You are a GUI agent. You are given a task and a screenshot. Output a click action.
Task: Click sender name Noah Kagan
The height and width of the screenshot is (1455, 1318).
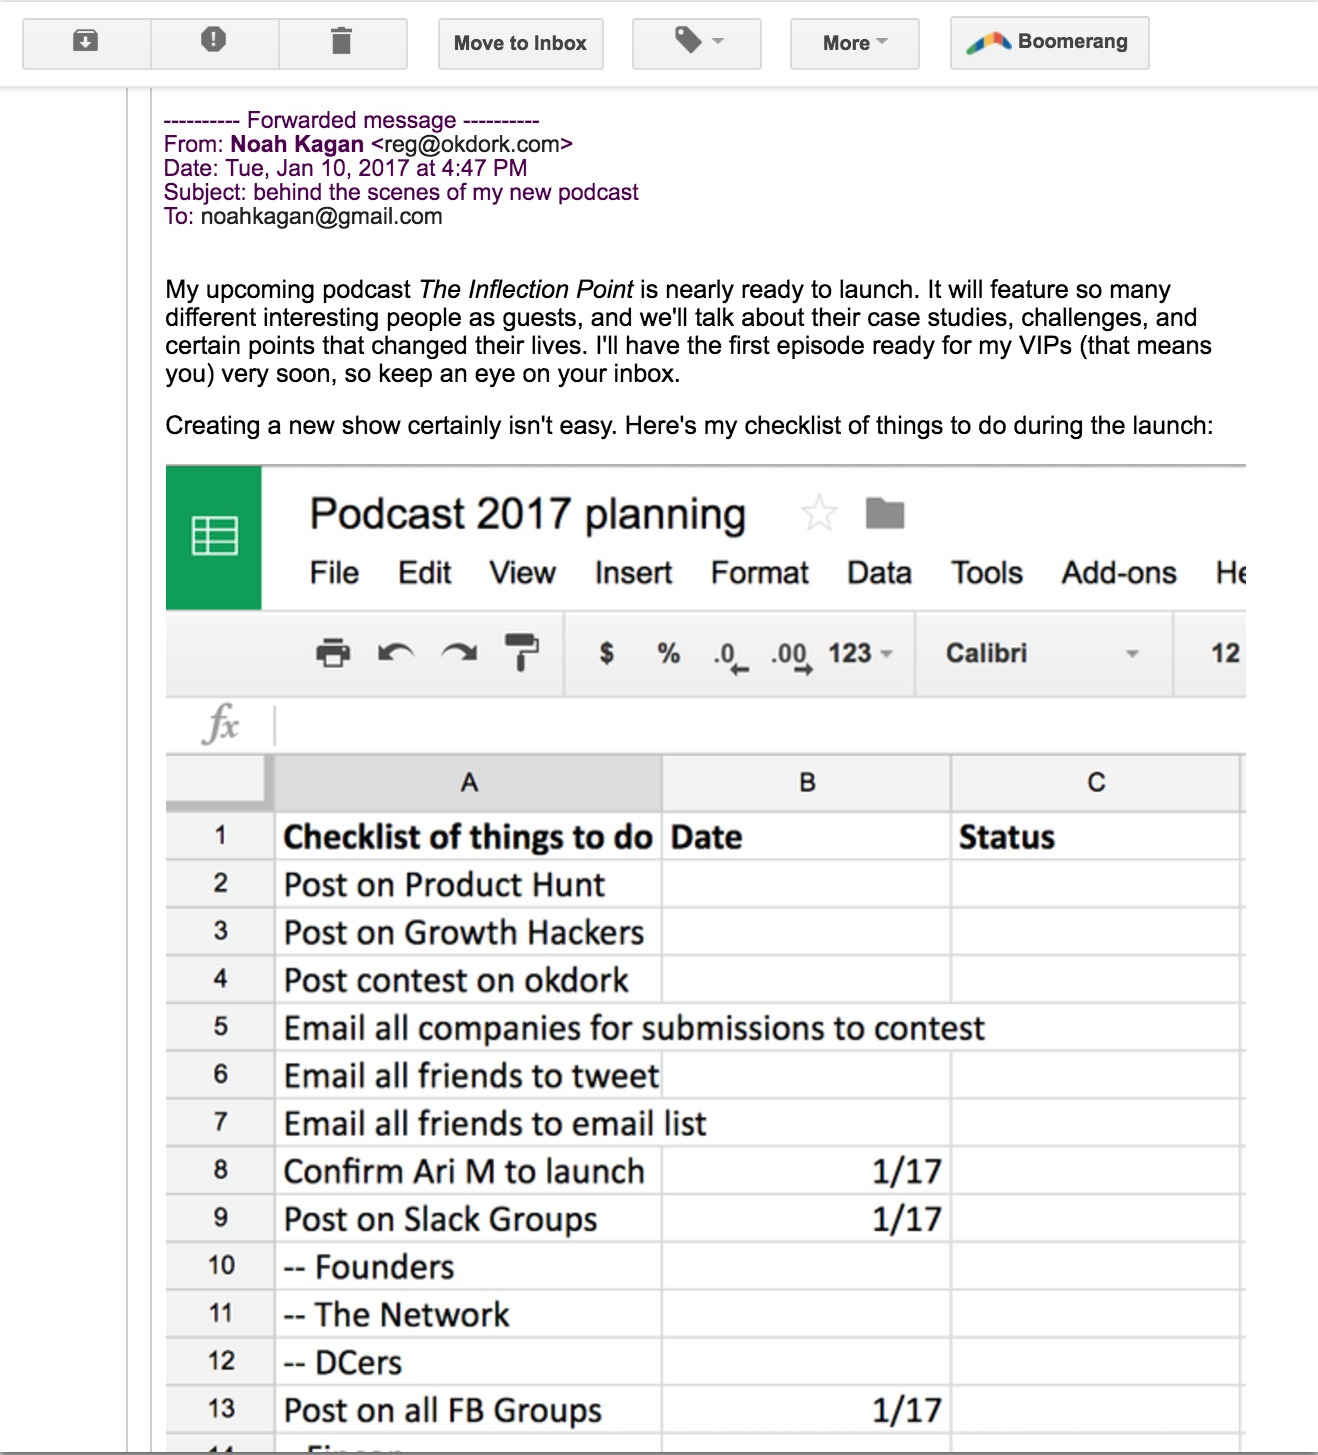click(x=297, y=144)
